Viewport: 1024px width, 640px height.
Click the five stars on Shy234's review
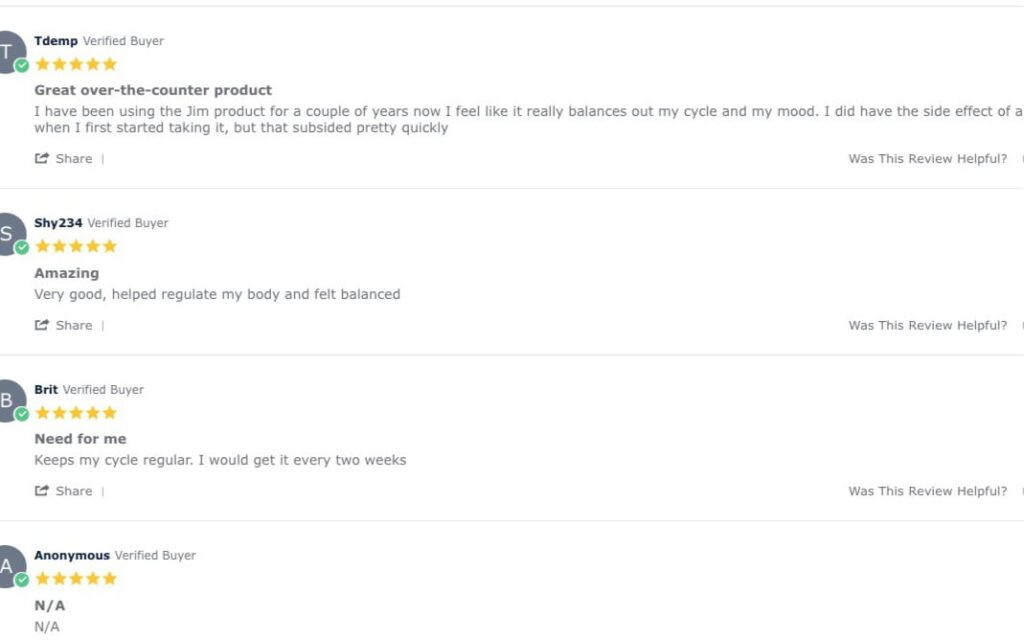pyautogui.click(x=76, y=246)
